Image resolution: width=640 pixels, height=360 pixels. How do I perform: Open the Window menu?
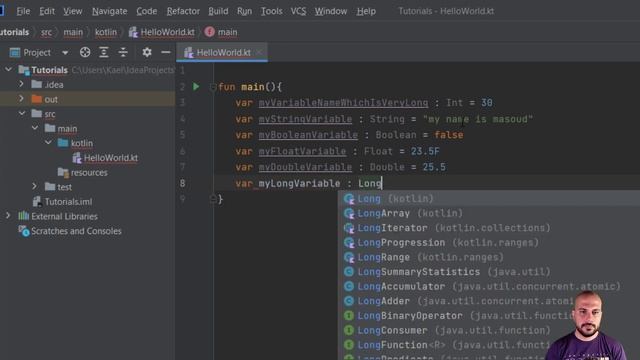click(331, 11)
